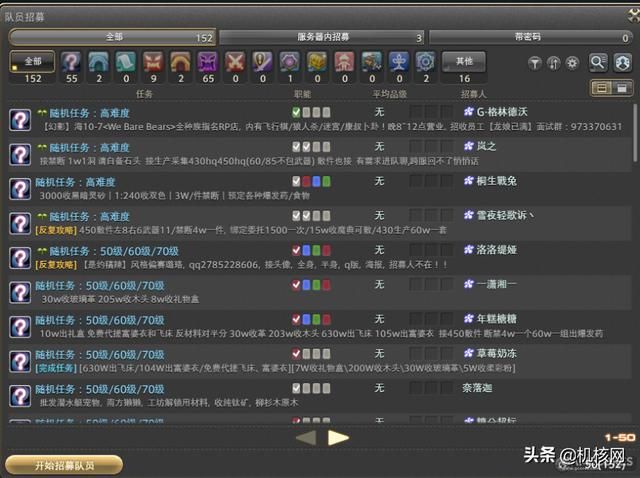Click the first checked slot in 岚之 row
Screen dimensions: 640x478
coord(296,147)
